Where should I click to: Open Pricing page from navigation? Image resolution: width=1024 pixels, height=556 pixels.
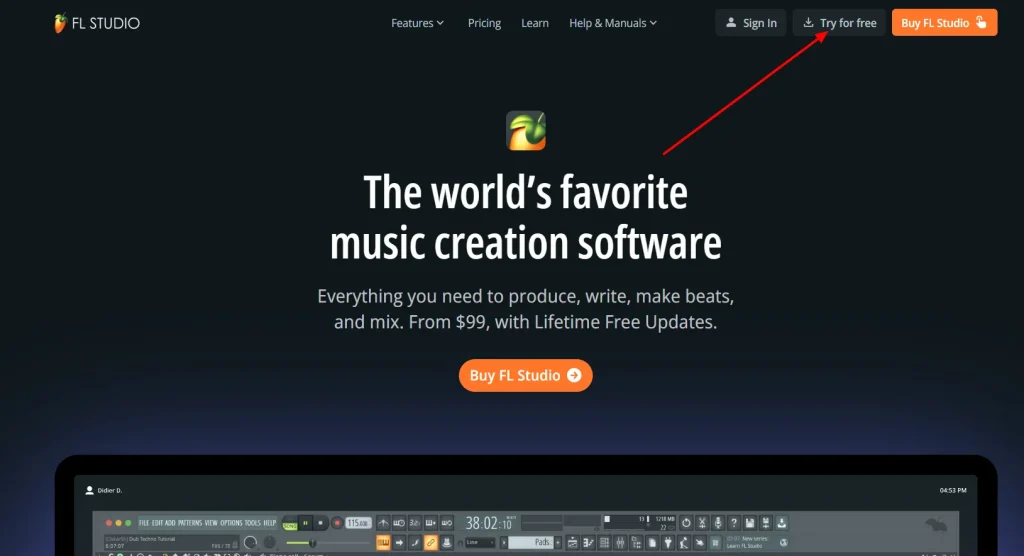485,23
